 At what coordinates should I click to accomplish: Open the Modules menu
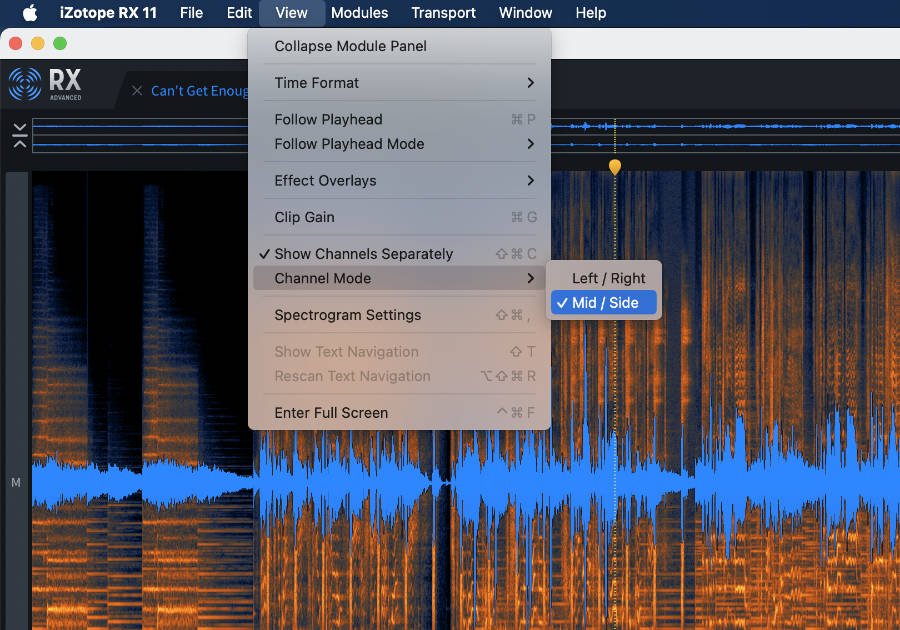pos(359,13)
